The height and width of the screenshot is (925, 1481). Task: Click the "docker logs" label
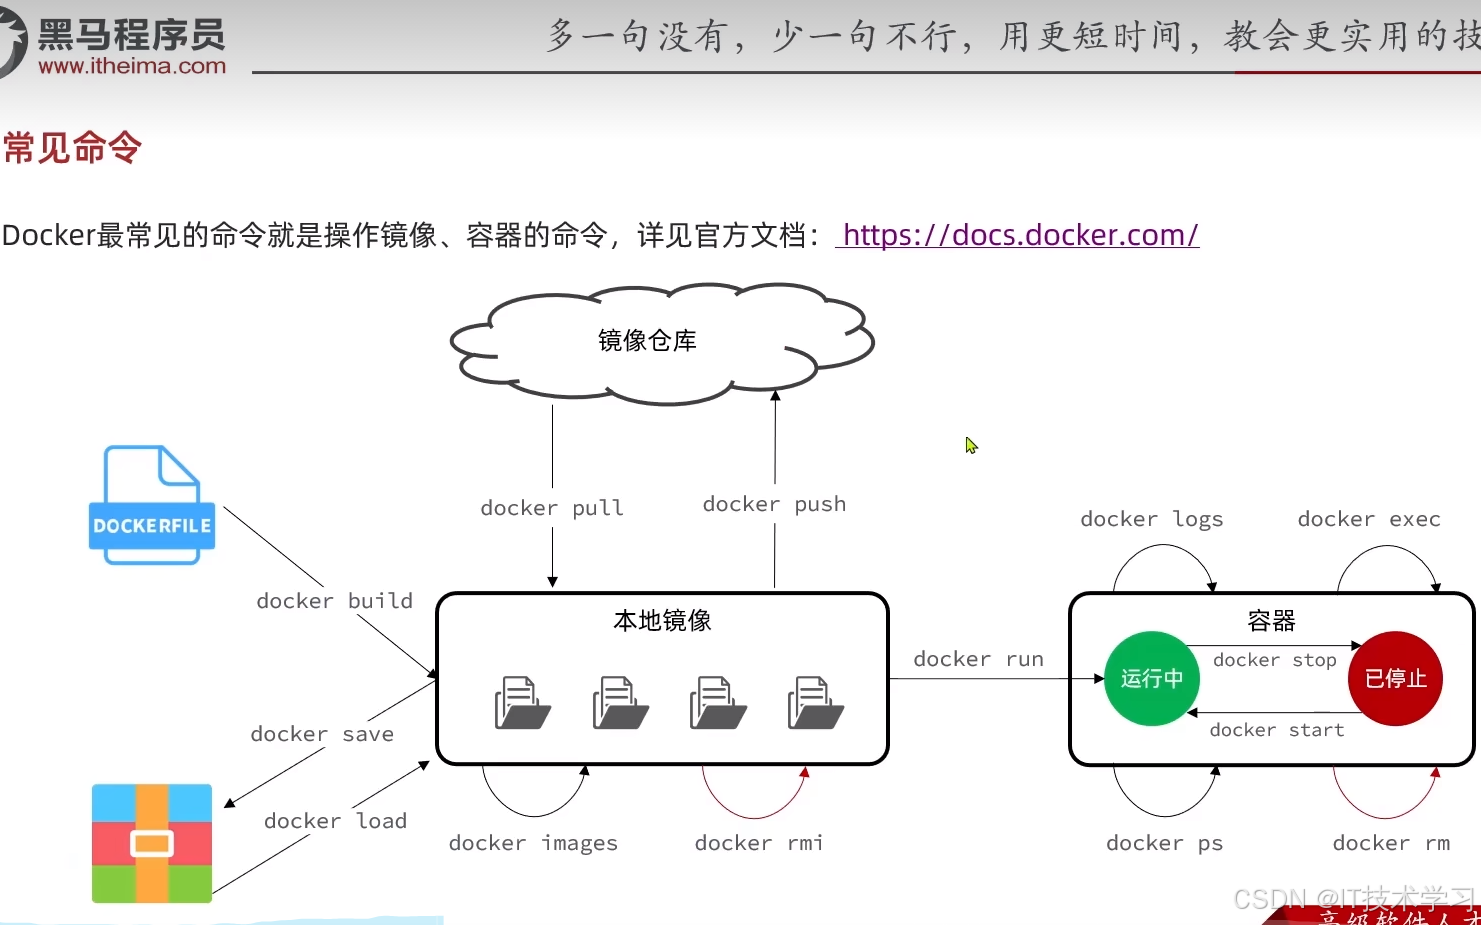(1152, 519)
